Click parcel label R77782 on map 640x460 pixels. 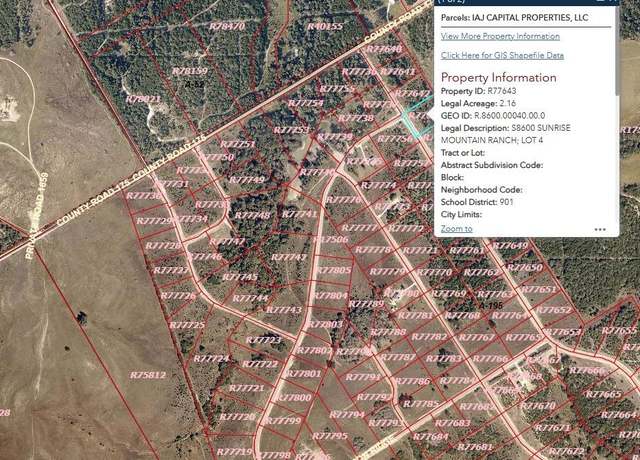(x=429, y=337)
